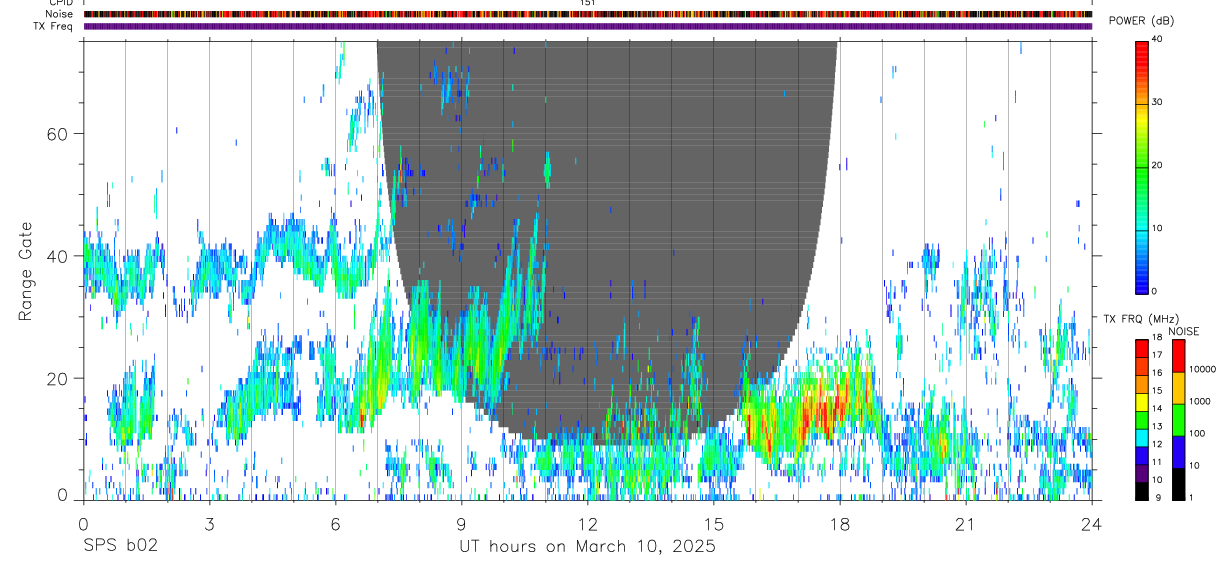Click the "18" label on the TX FRQ scale
1228x567 pixels.
coord(1157,338)
